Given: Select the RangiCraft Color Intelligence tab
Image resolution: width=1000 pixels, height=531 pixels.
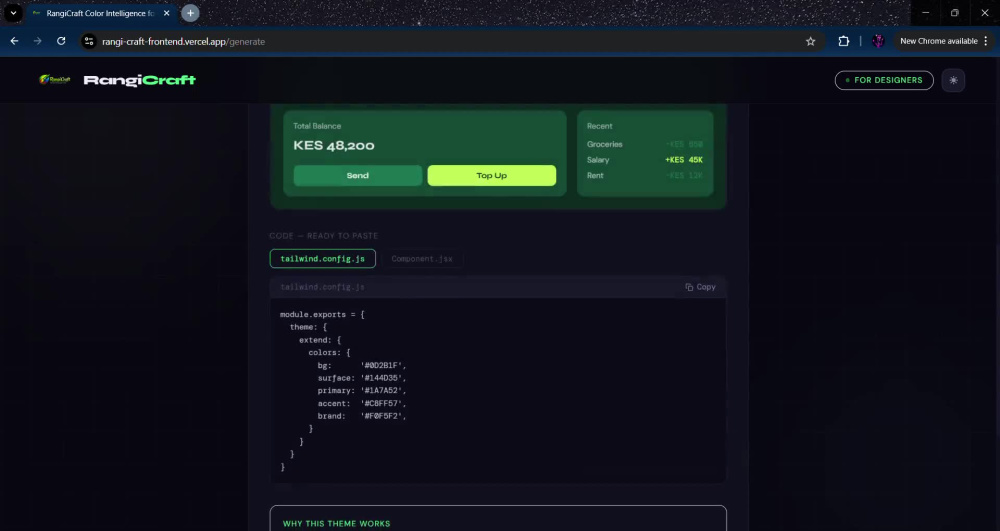Looking at the screenshot, I should tap(101, 13).
